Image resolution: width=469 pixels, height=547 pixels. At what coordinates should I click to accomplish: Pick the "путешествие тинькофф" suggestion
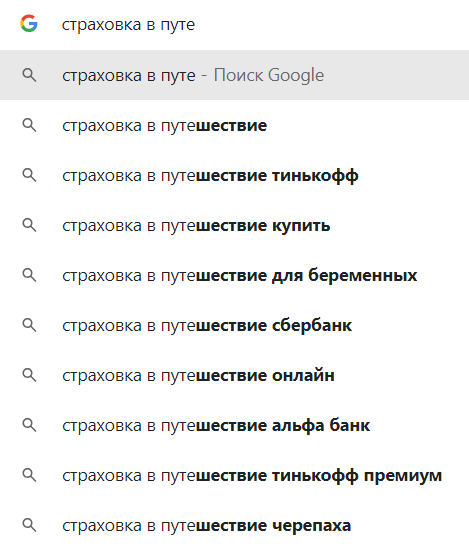pyautogui.click(x=234, y=175)
